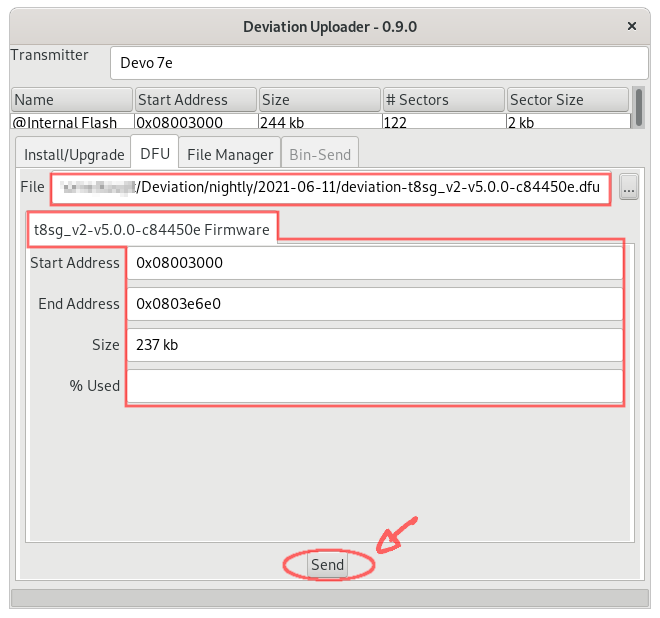
Task: Browse for a file with the ... button
Action: [629, 187]
